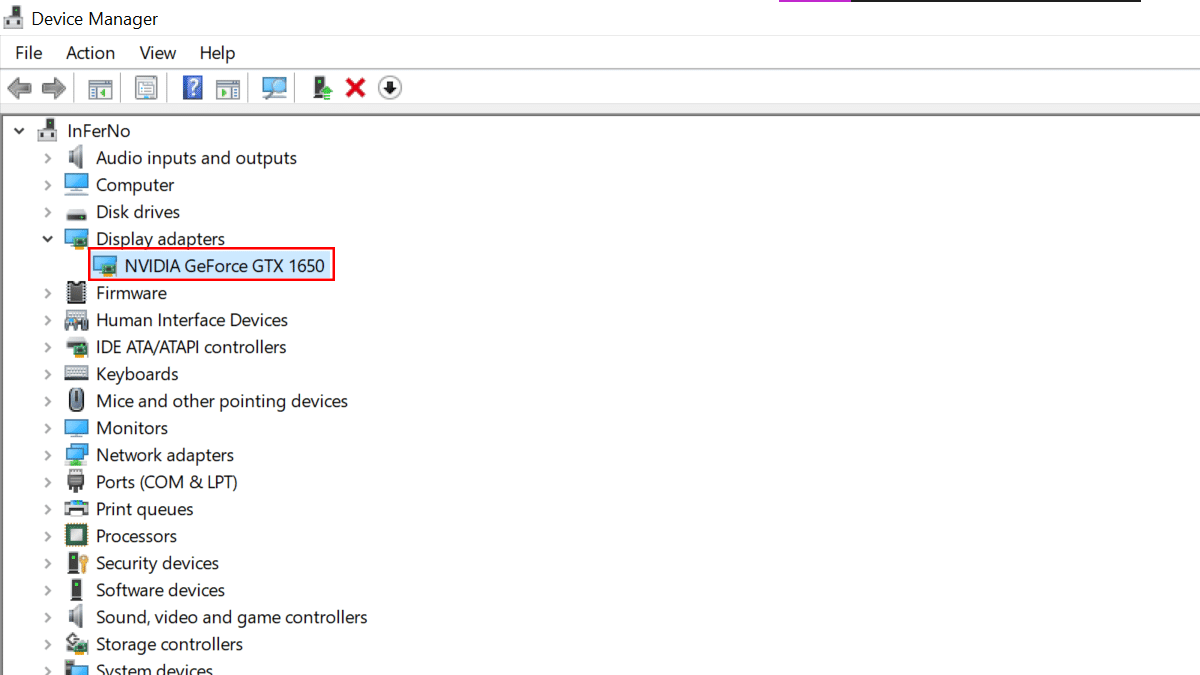
Task: Click the Firmware chip icon
Action: coord(76,293)
